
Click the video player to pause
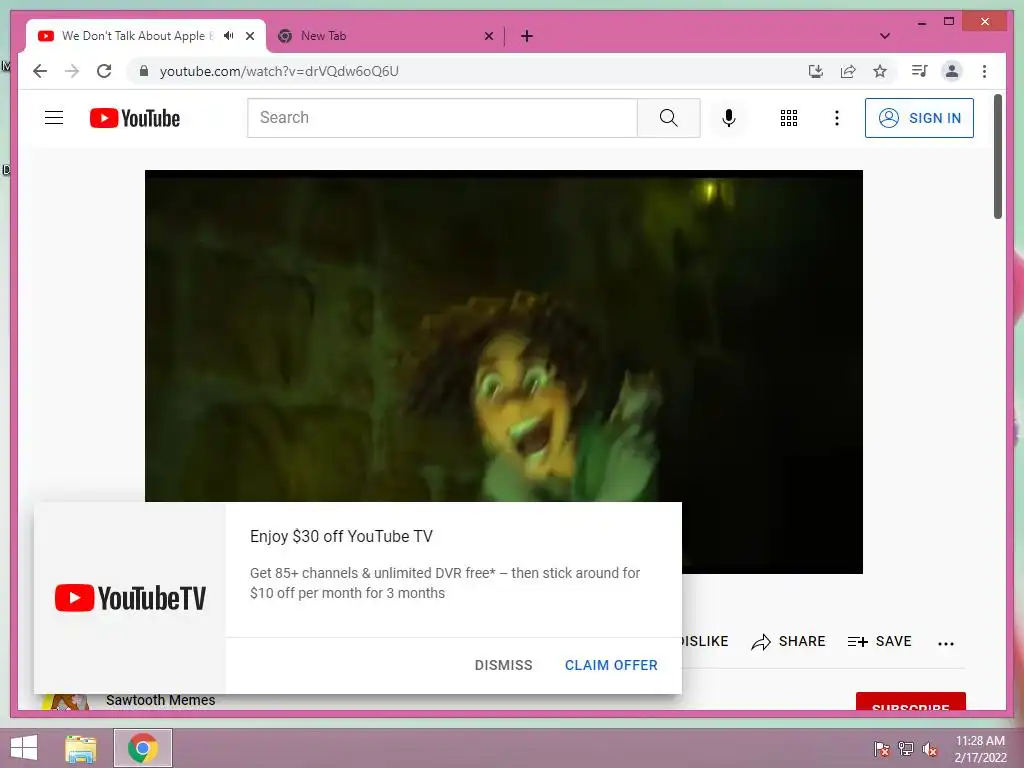tap(504, 336)
